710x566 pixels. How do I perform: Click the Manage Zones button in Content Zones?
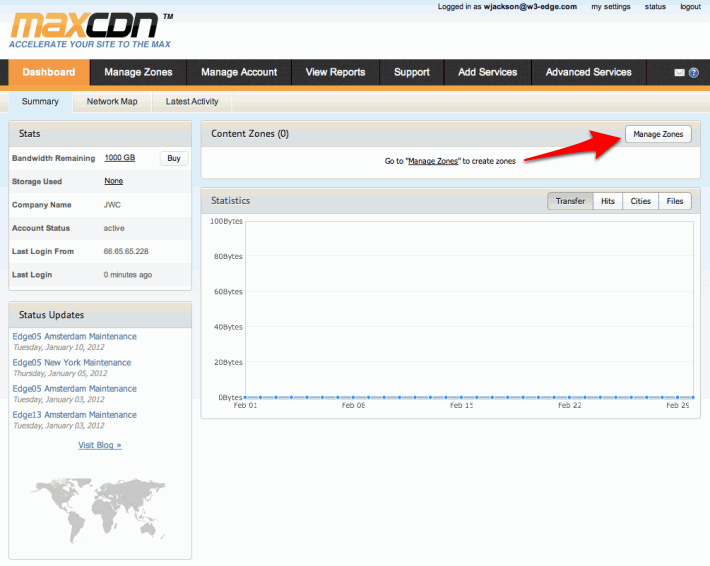click(x=658, y=134)
